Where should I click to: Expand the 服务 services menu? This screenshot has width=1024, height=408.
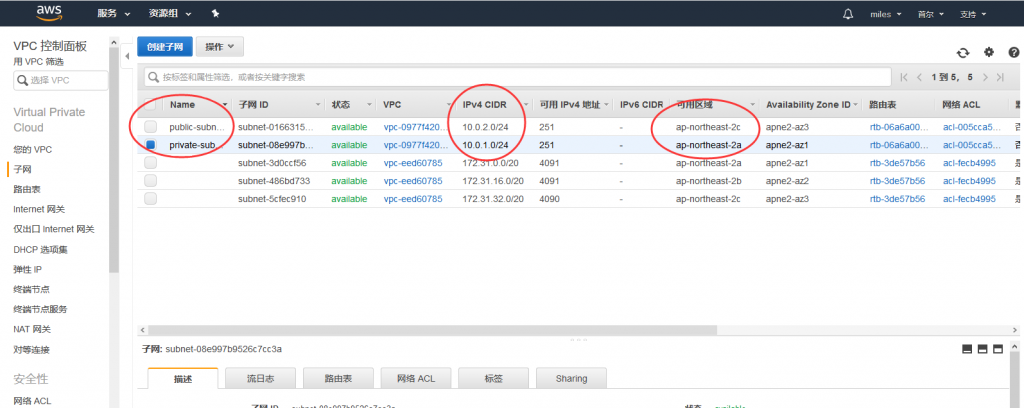tap(113, 15)
